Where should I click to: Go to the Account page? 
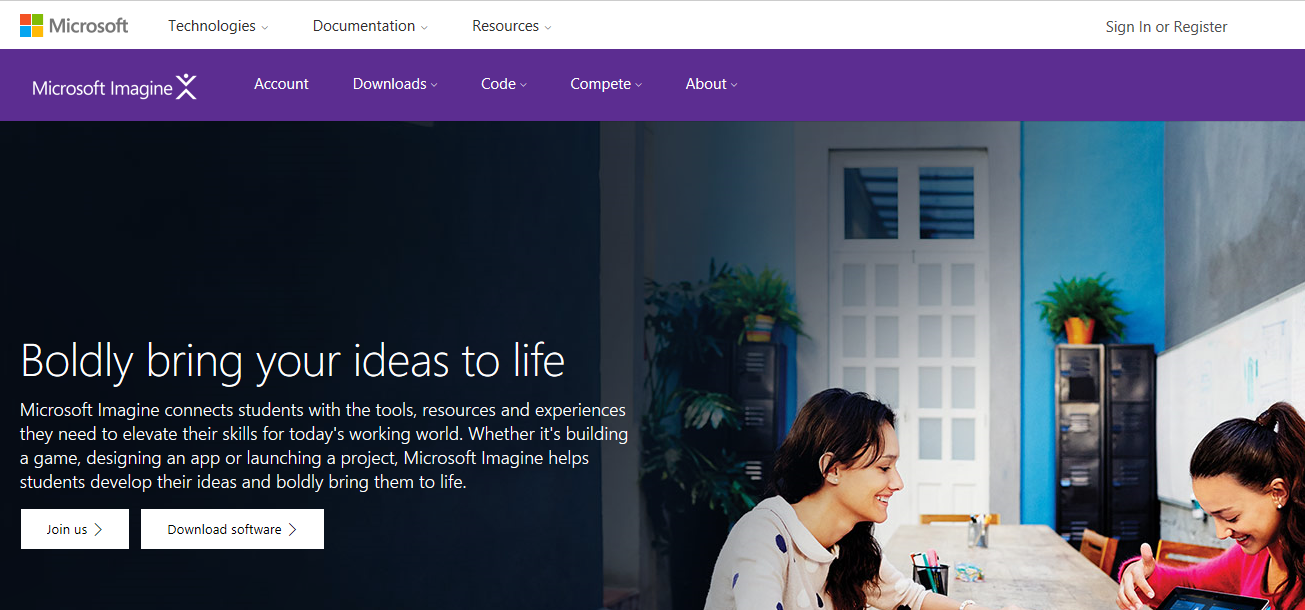click(x=281, y=84)
